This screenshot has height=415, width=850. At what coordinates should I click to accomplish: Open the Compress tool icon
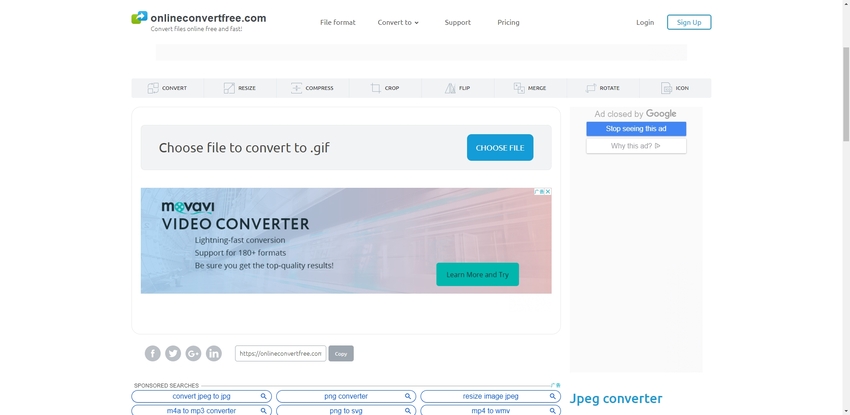point(297,88)
